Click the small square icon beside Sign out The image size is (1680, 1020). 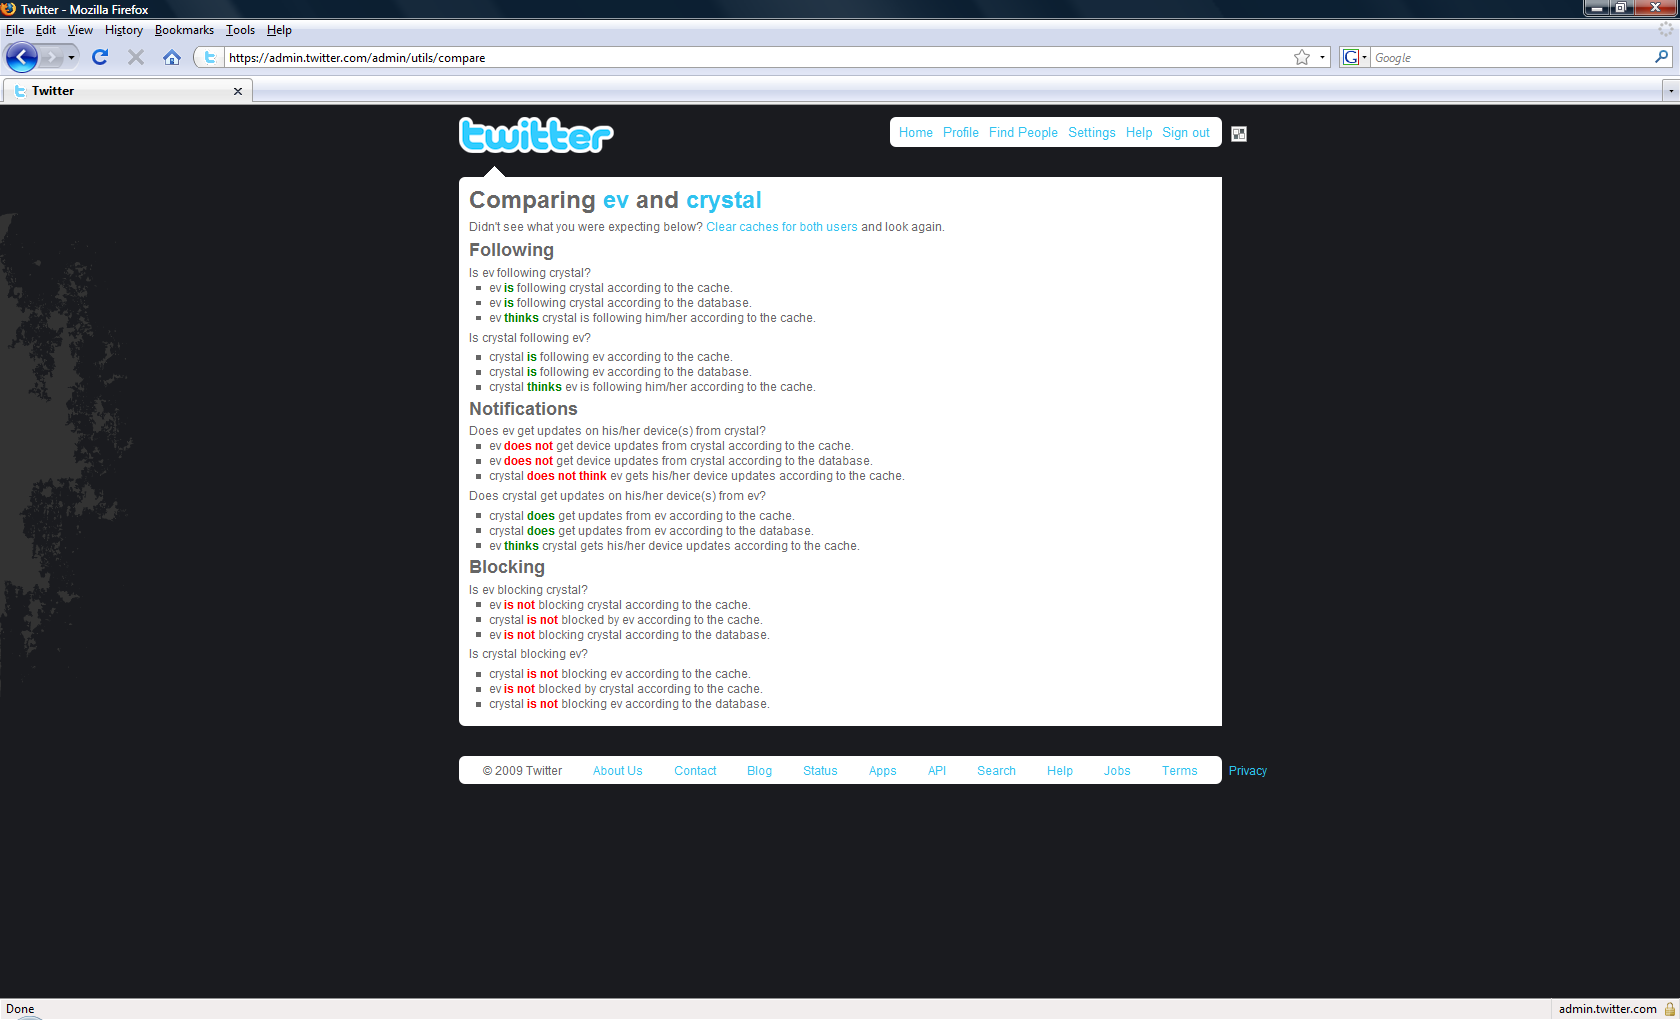pos(1239,134)
